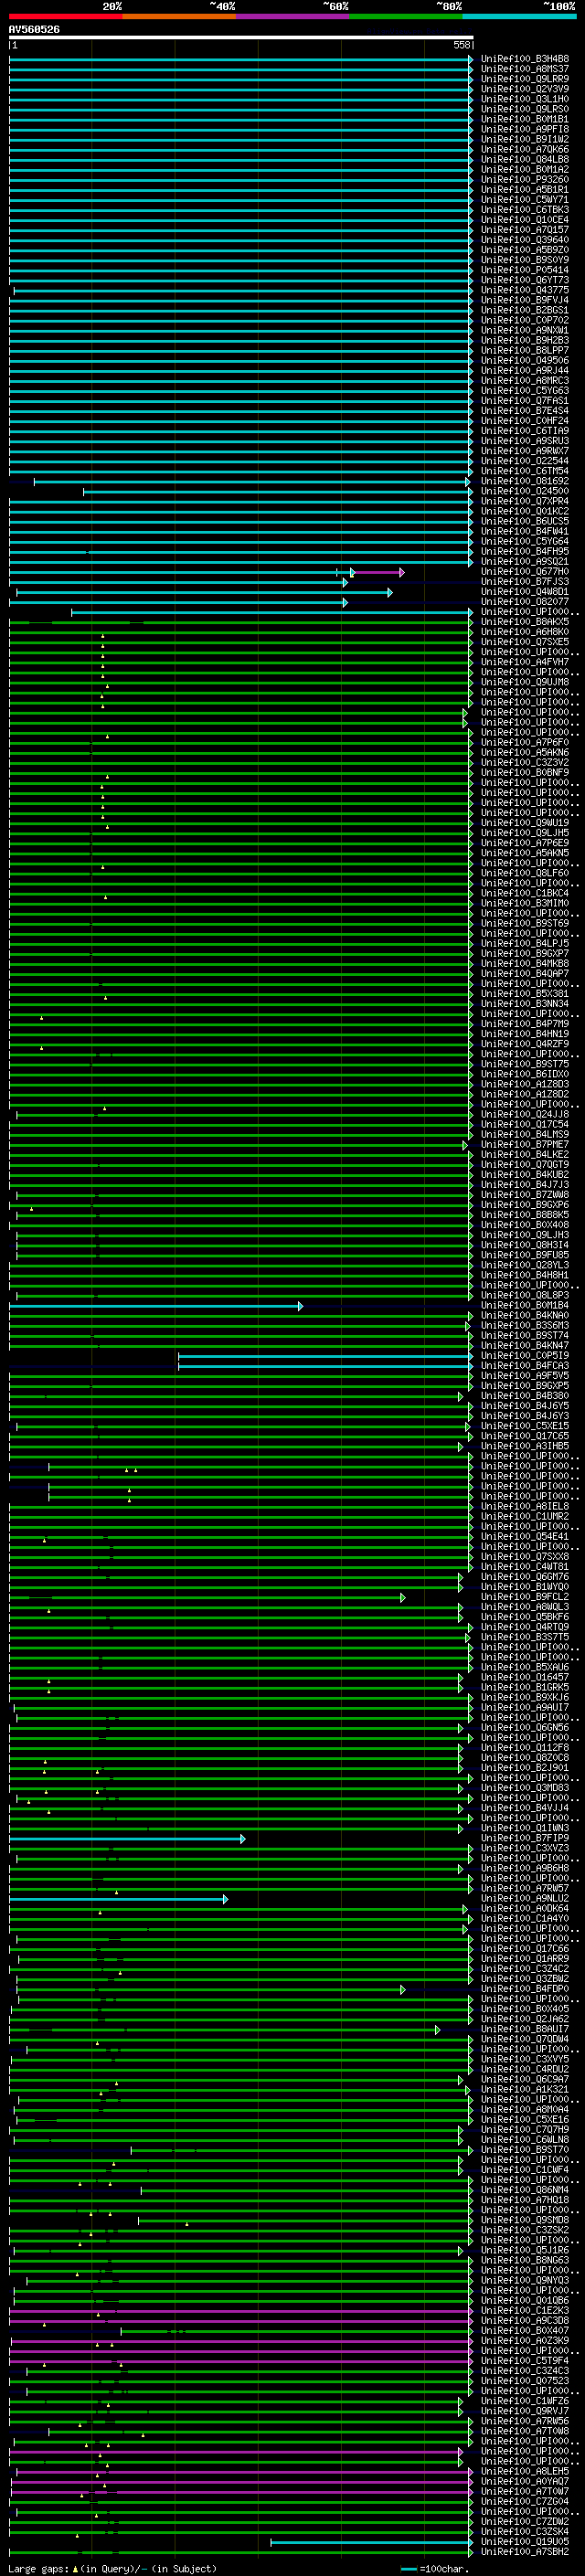Select the UniRef100_C5YG64 label

(524, 541)
